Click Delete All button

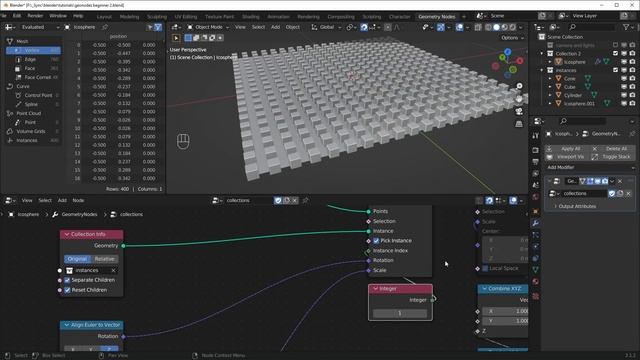click(613, 149)
